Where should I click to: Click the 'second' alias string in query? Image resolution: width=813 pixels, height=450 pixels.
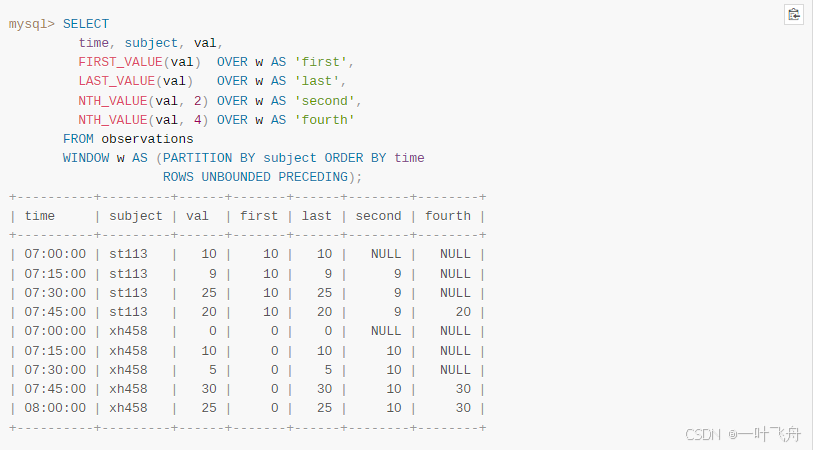(x=328, y=100)
